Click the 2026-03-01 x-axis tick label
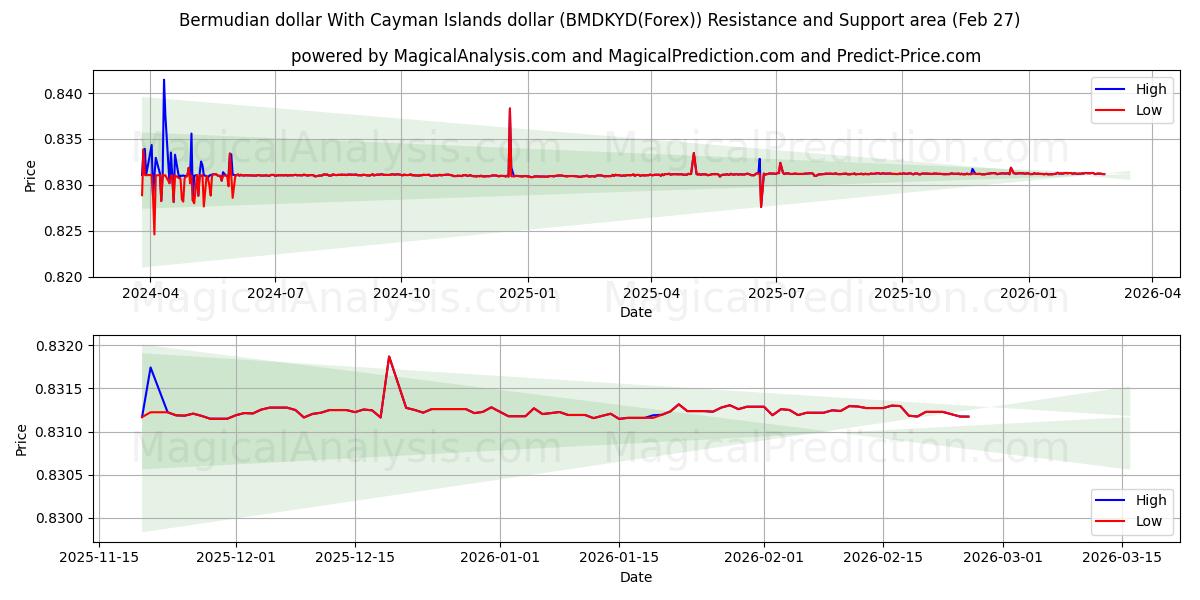The width and height of the screenshot is (1200, 600). point(1003,559)
